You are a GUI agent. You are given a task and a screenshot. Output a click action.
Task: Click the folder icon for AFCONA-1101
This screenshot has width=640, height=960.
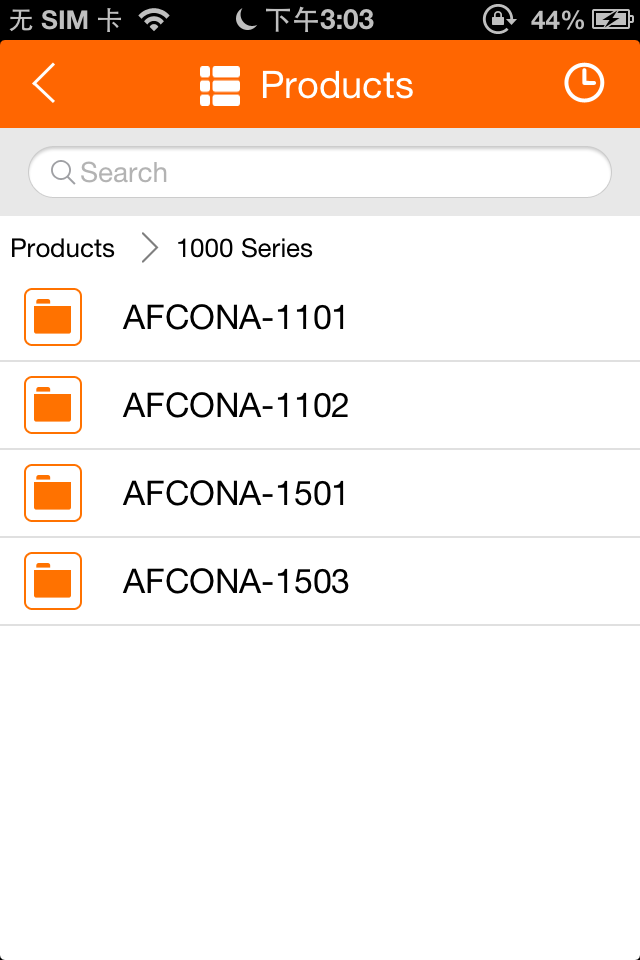point(53,317)
